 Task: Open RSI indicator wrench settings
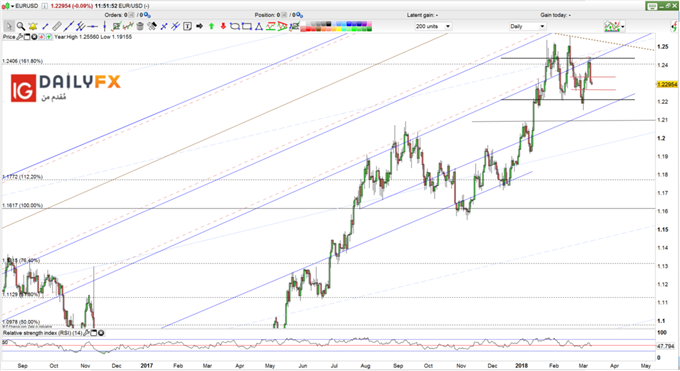click(x=86, y=333)
